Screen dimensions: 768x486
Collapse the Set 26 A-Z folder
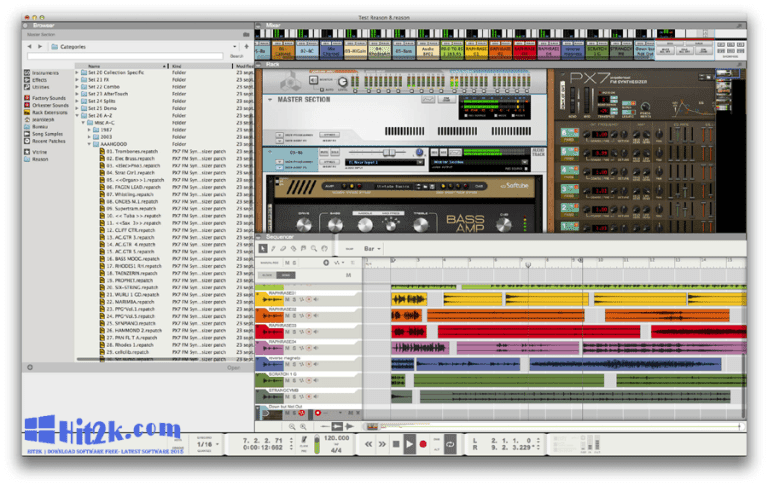(77, 116)
